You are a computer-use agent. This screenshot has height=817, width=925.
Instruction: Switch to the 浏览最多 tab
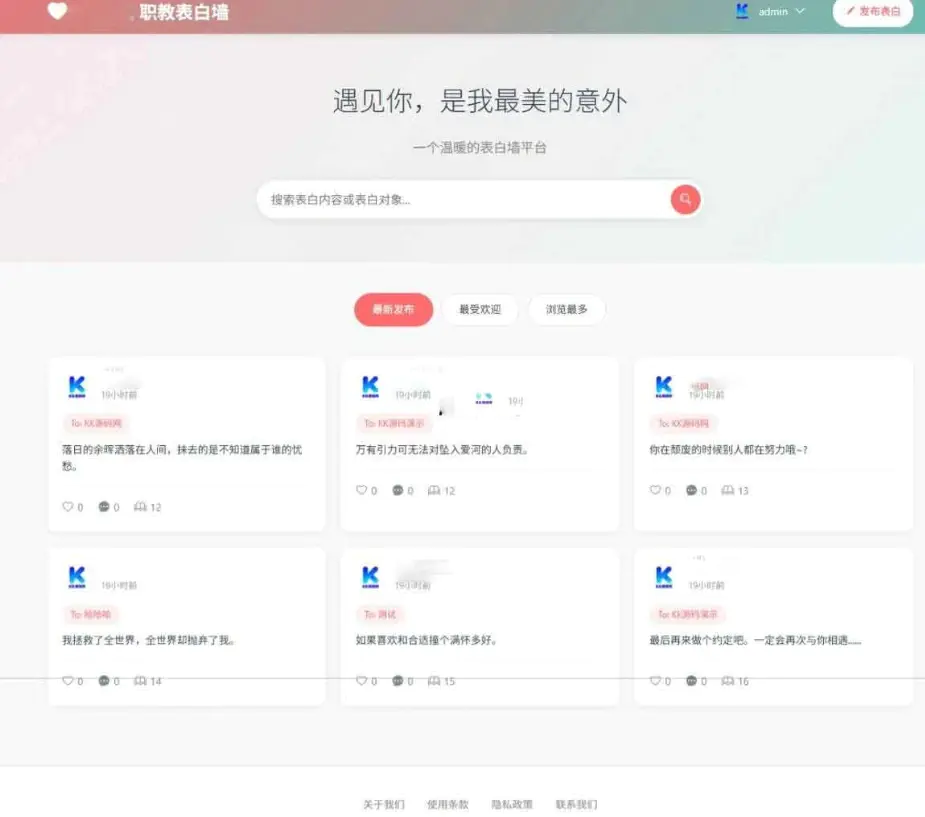coord(566,309)
